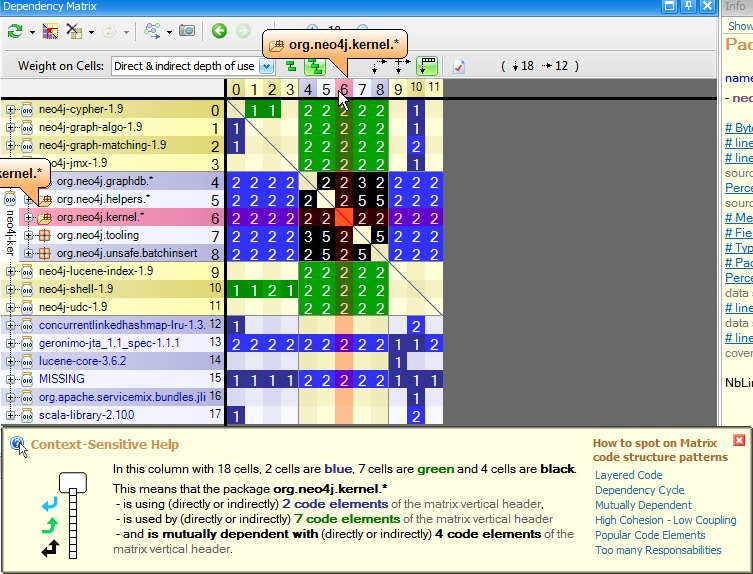Click the folder icon of org.neo4j.kernel.* row
753x574 pixels.
click(45, 218)
